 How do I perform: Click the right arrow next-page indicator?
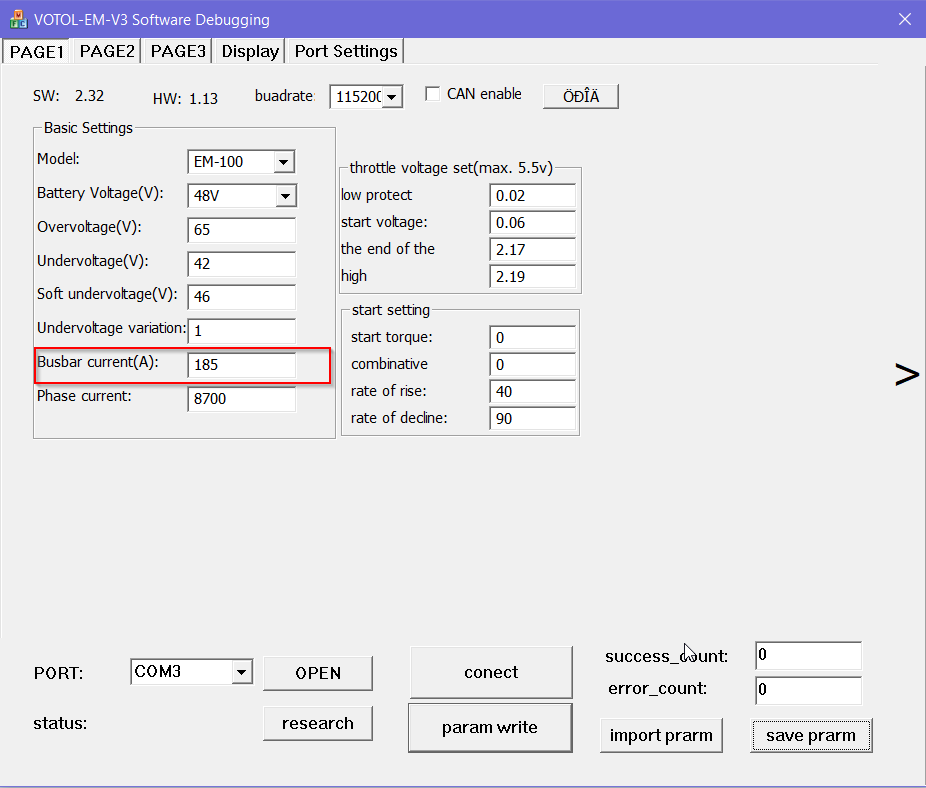pos(906,375)
